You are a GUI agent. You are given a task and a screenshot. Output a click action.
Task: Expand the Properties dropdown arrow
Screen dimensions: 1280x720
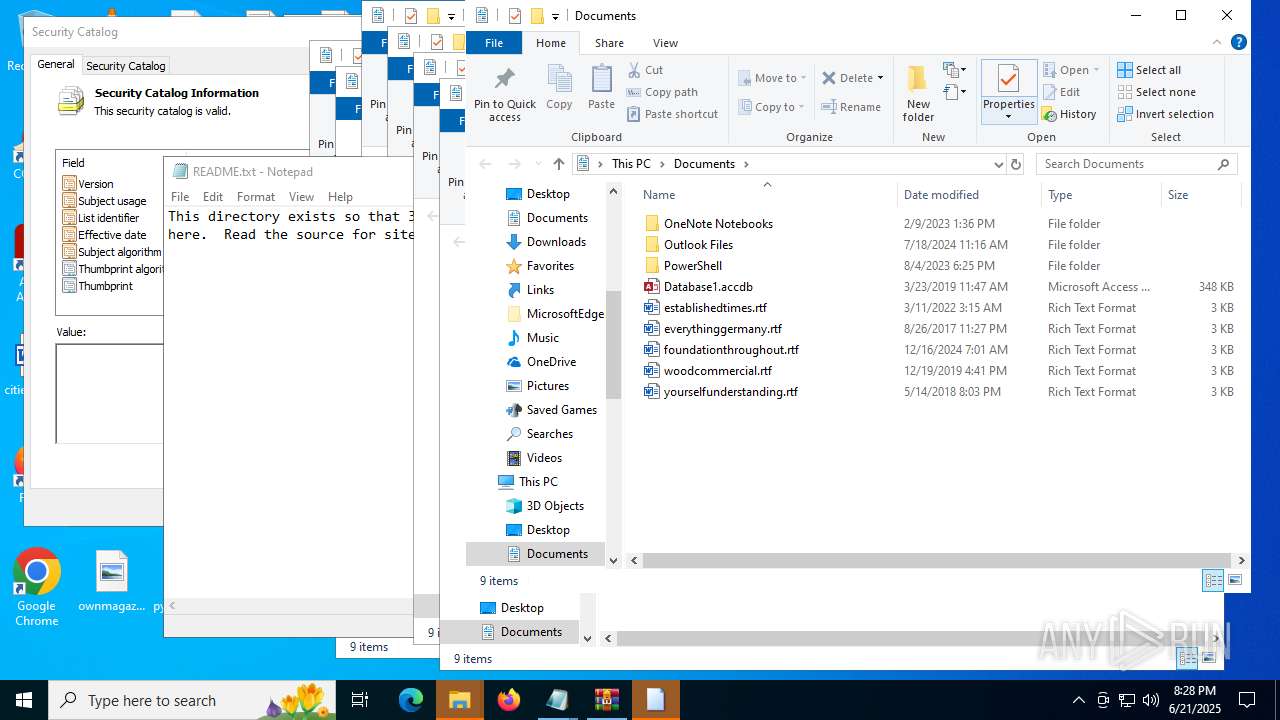[x=1008, y=117]
